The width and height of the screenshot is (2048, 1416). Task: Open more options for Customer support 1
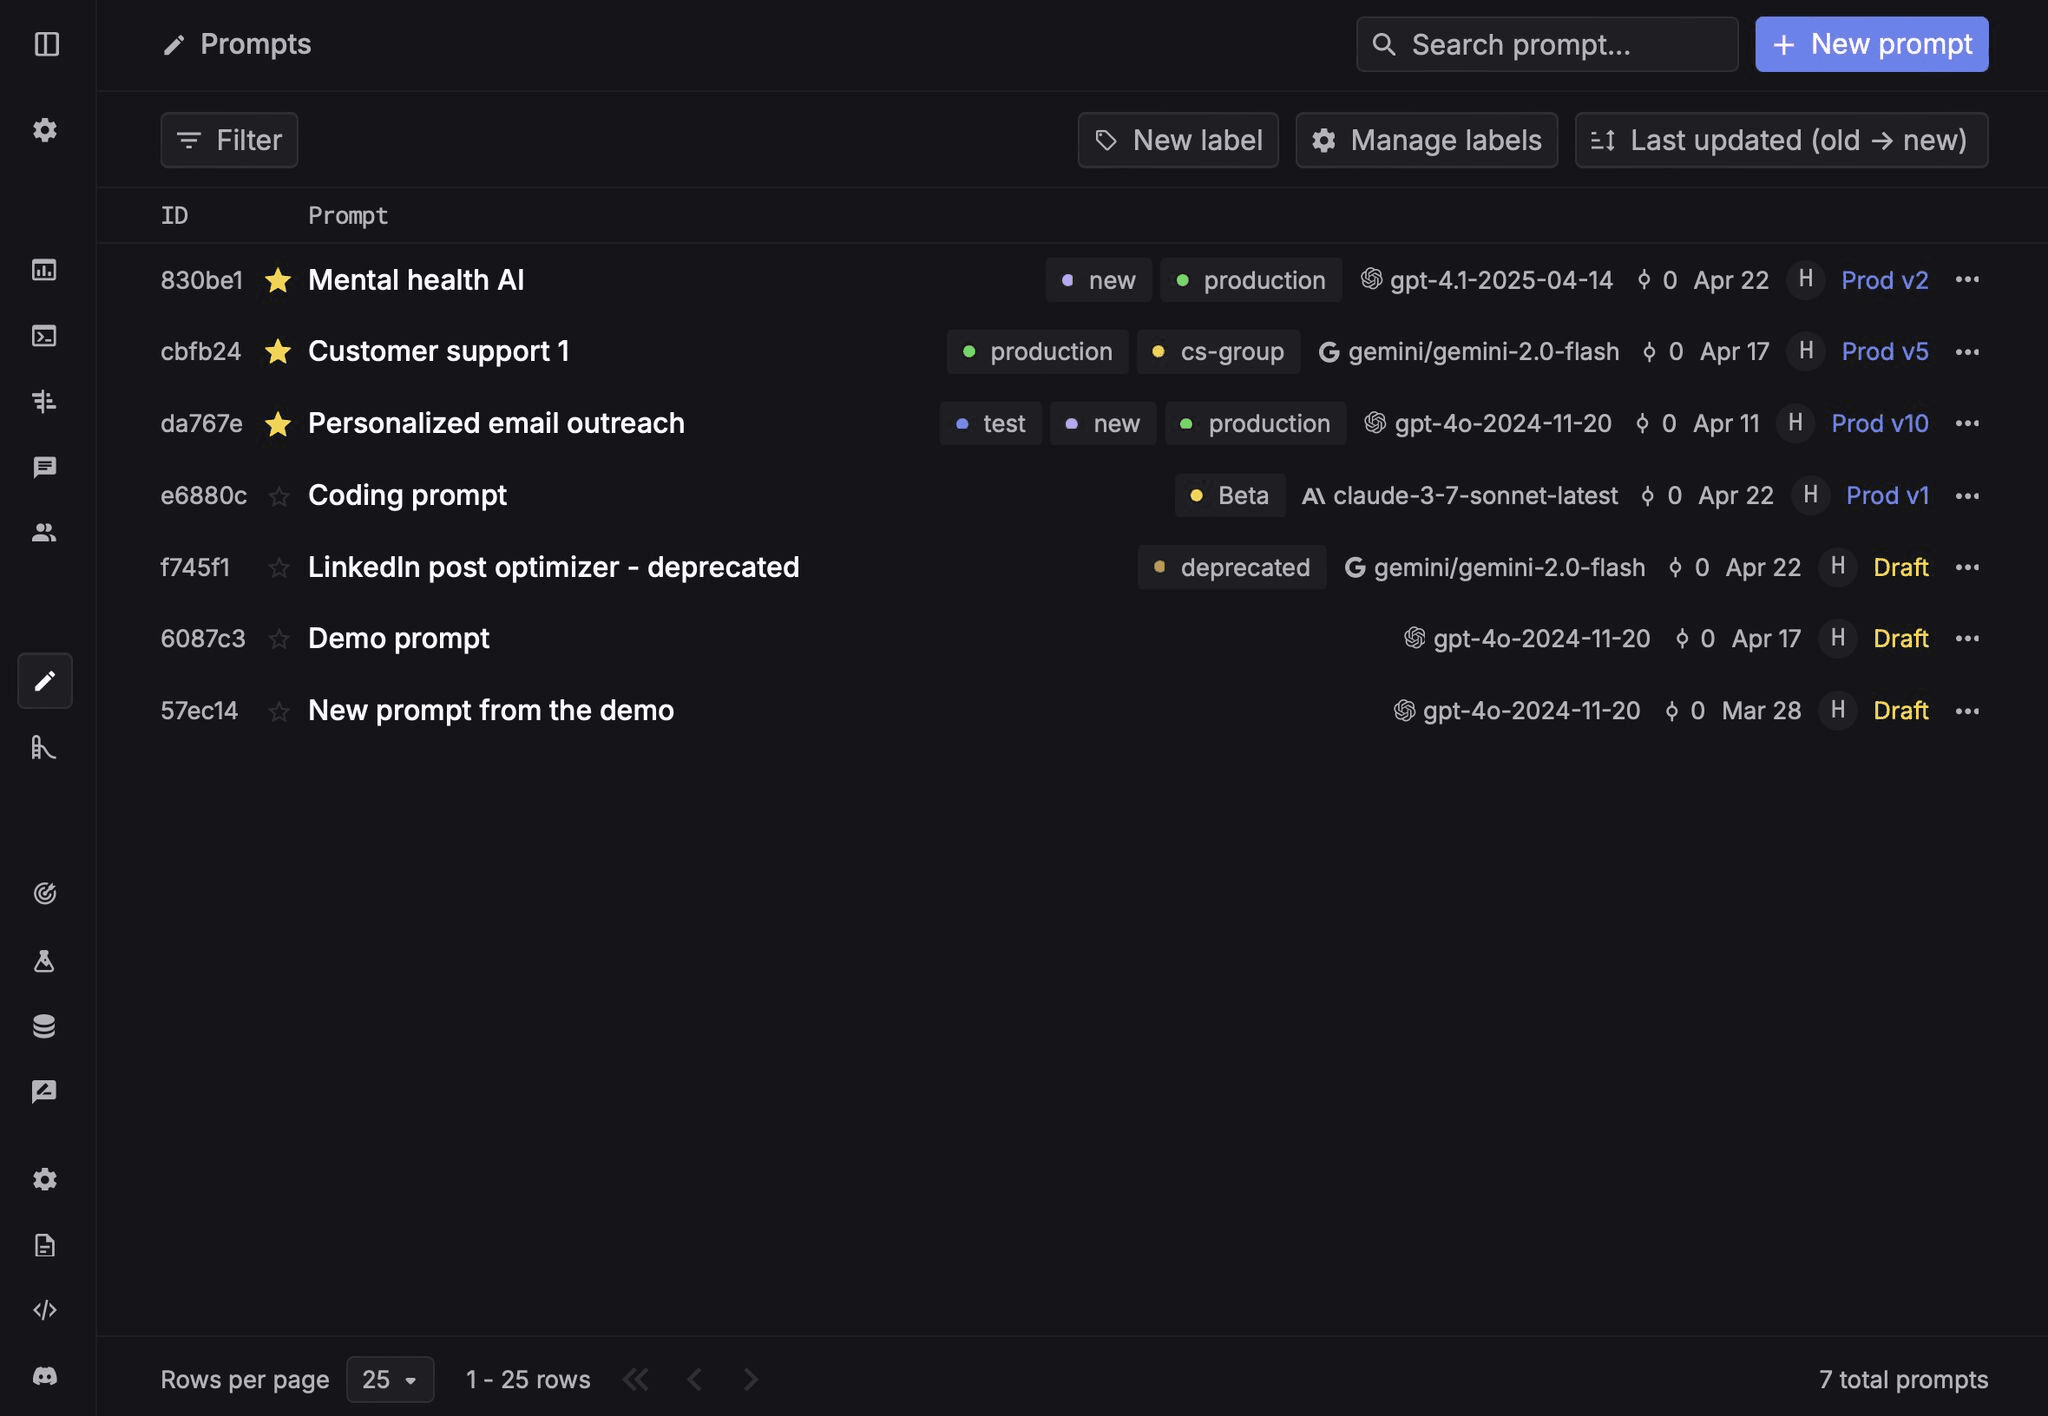(1967, 352)
